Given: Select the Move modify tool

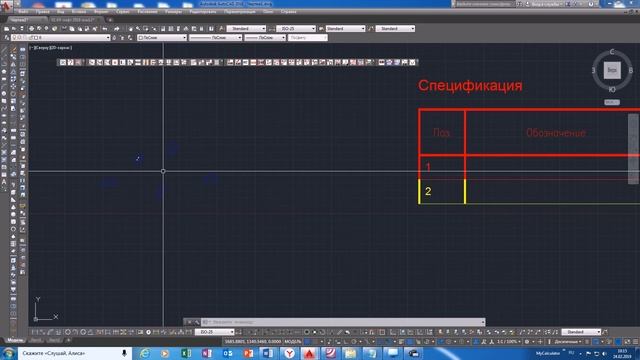Looking at the screenshot, I should [x=13, y=87].
